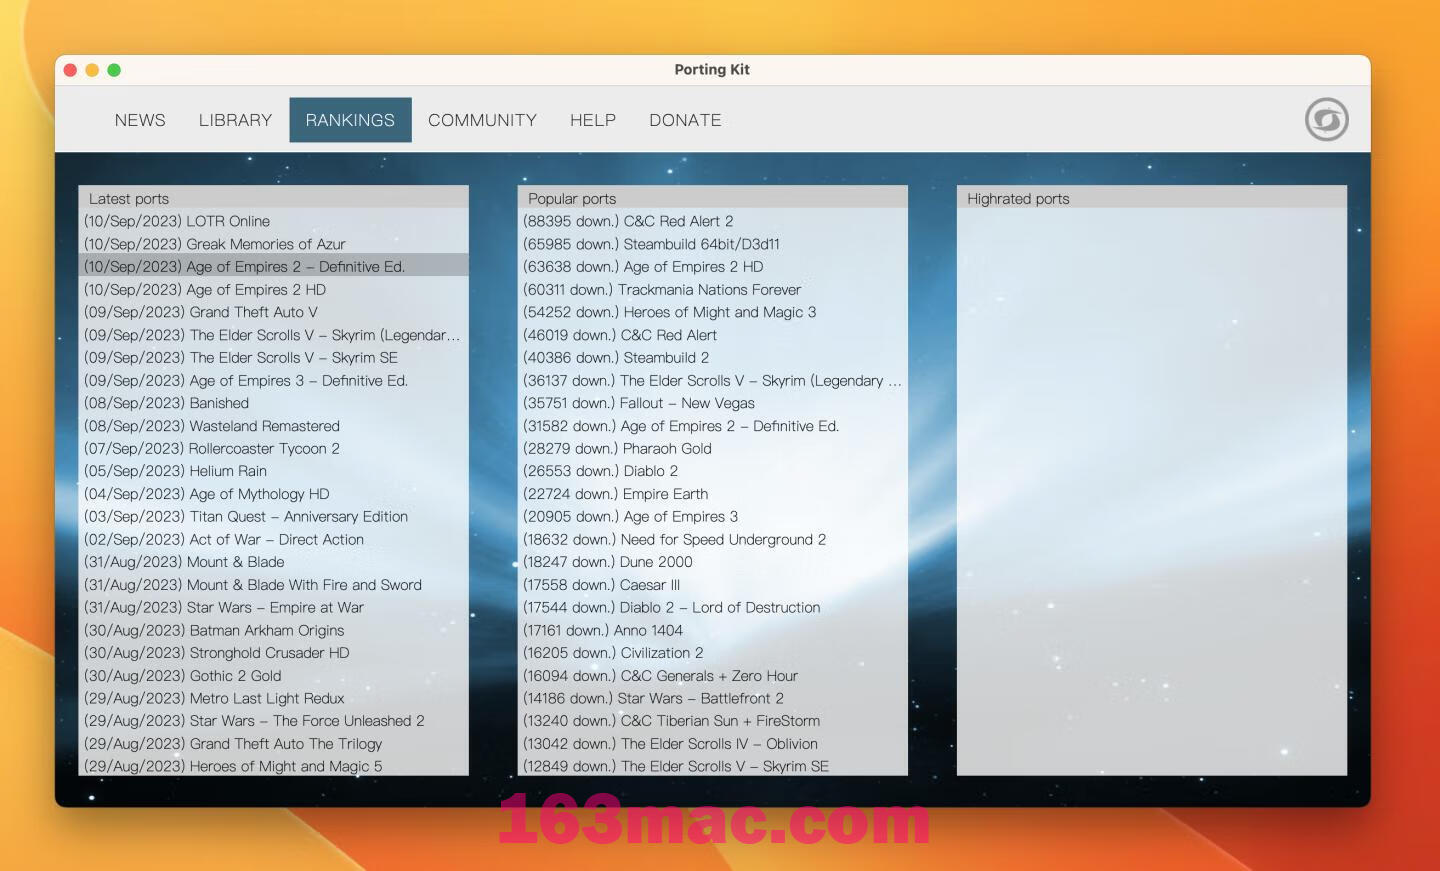
Task: Select Mount & Blade With Fire and Sword
Action: point(273,585)
